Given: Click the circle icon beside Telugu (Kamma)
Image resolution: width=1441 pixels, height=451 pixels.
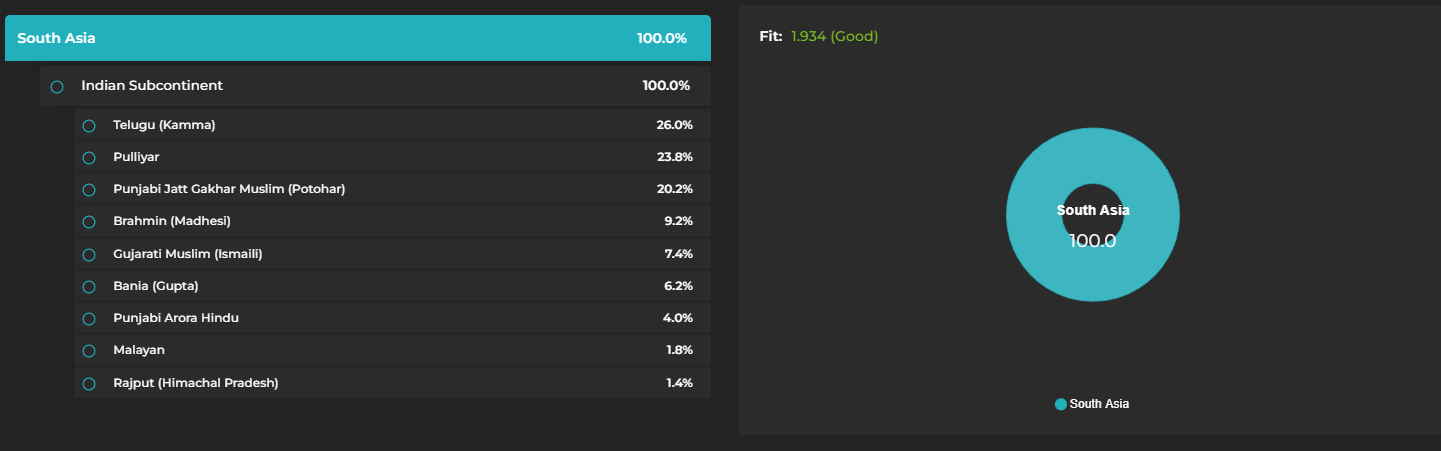Looking at the screenshot, I should (x=89, y=126).
